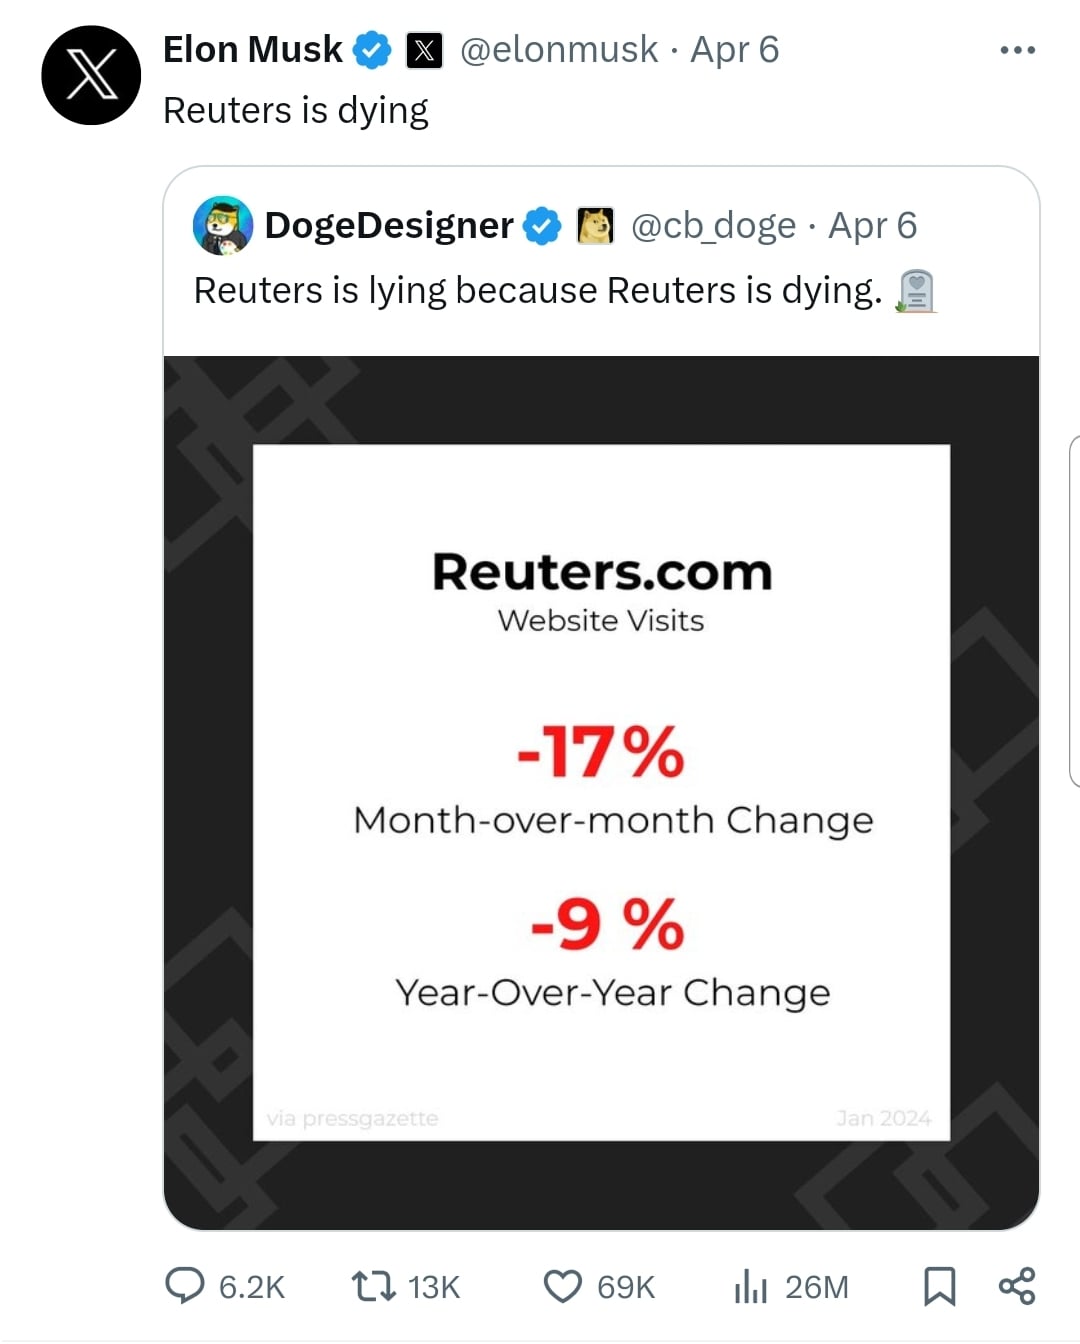Repost the tweet with the retweet icon
Viewport: 1080px width, 1344px height.
373,1286
